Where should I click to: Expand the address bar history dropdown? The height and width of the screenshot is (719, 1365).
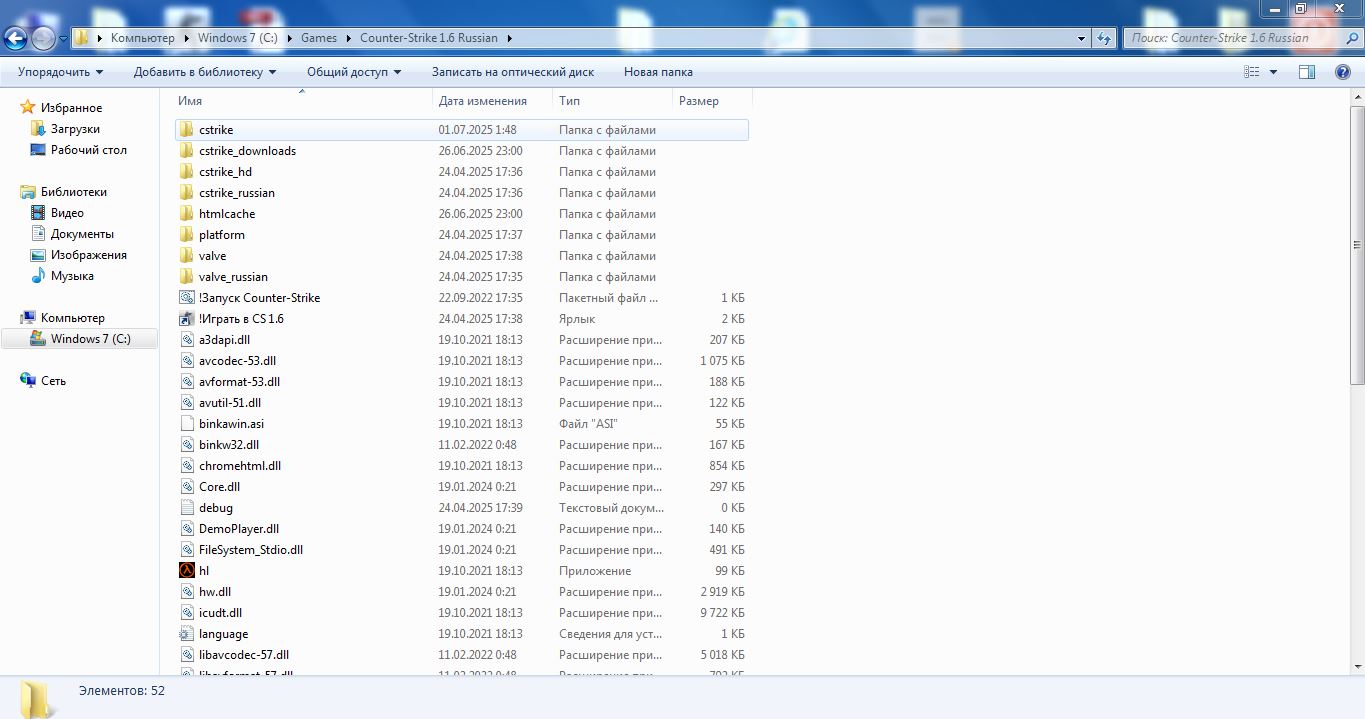[1082, 38]
